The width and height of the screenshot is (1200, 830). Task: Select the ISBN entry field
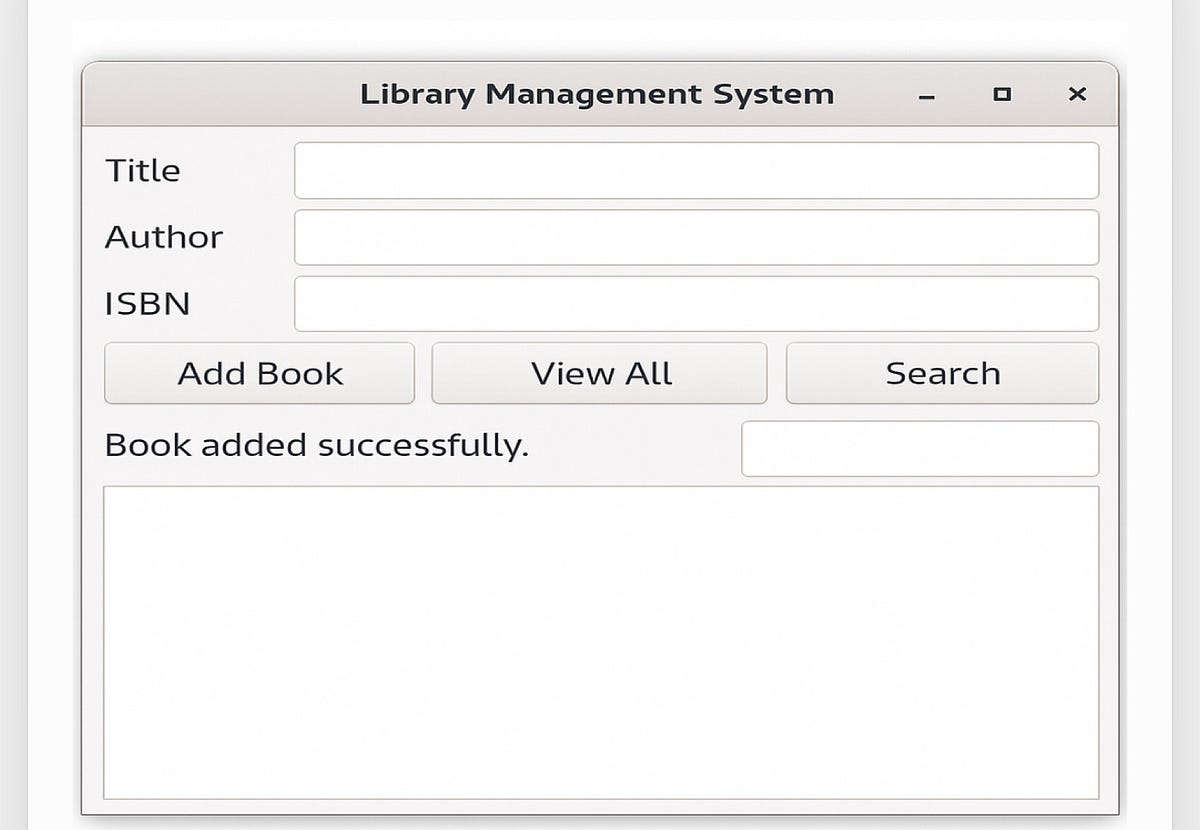(697, 303)
